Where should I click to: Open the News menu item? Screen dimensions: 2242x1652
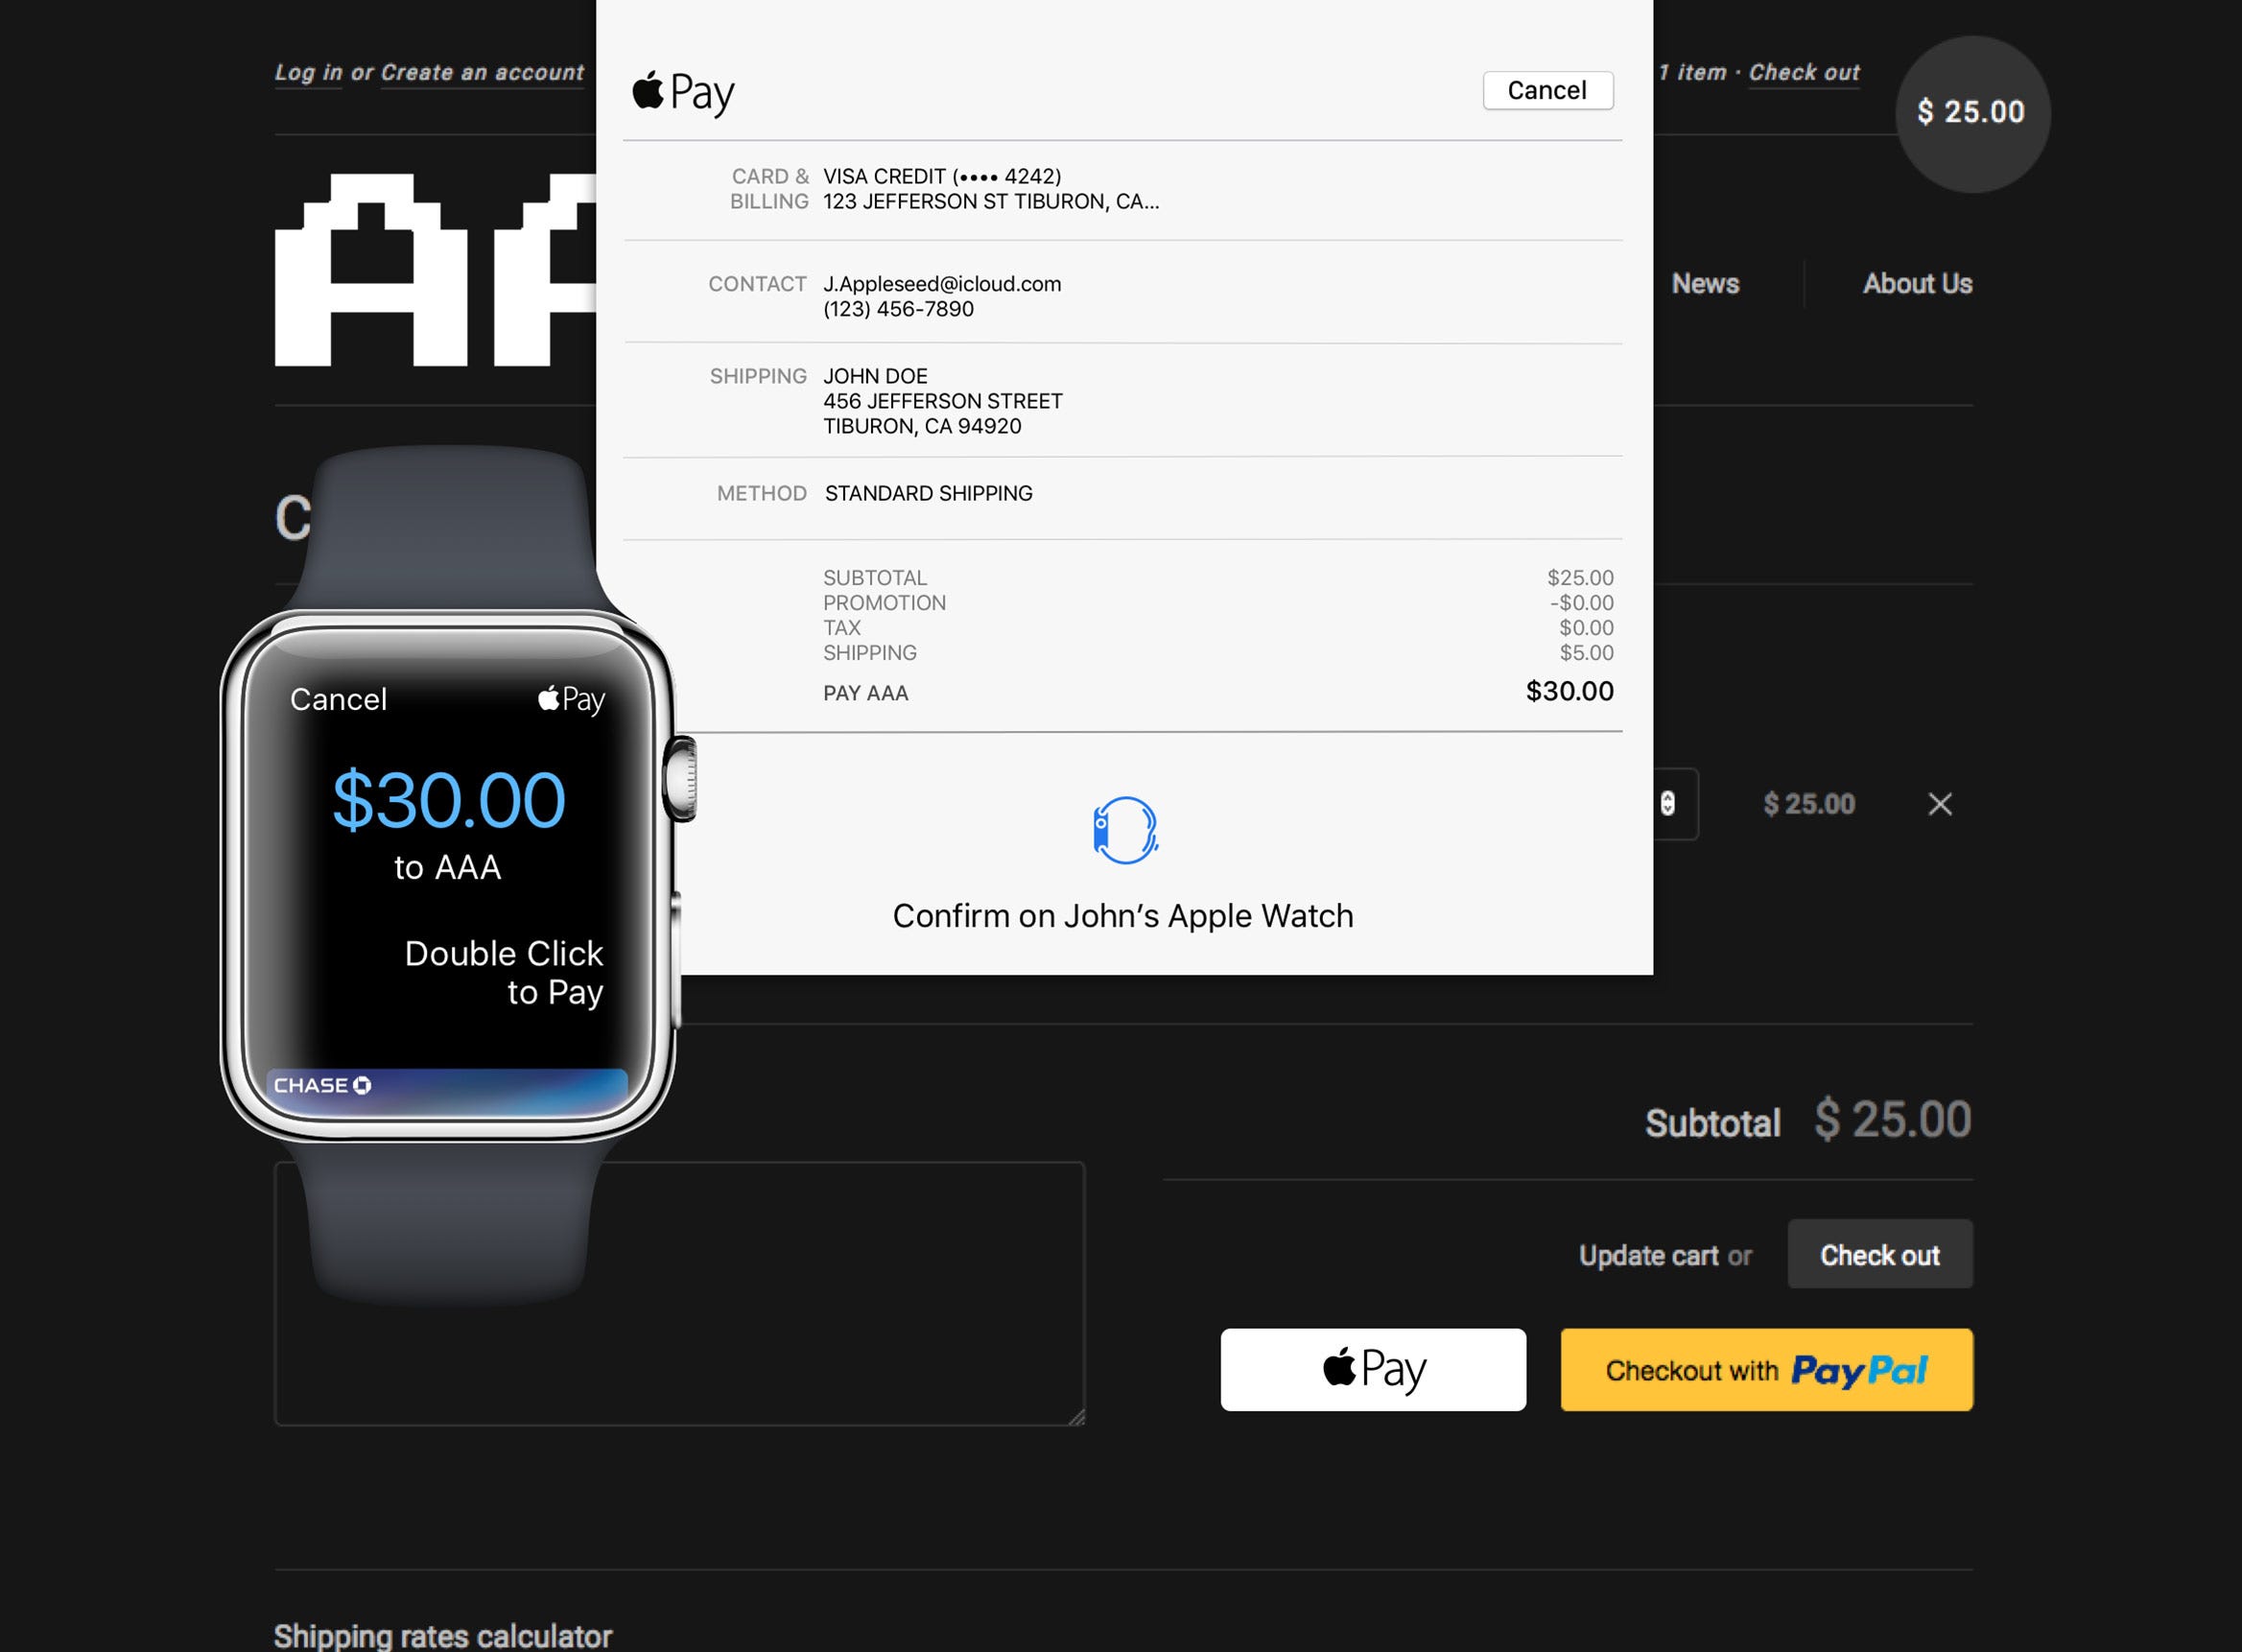click(1705, 284)
